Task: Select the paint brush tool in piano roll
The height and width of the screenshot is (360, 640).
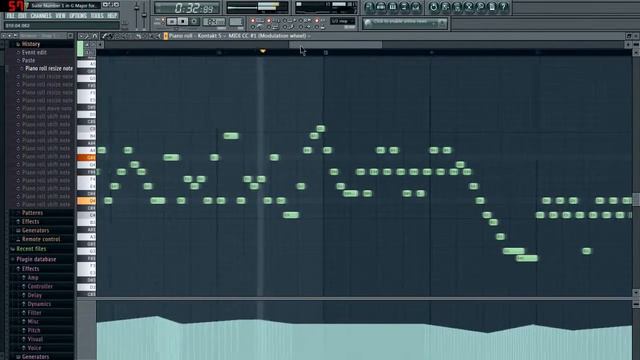Action: click(x=111, y=36)
